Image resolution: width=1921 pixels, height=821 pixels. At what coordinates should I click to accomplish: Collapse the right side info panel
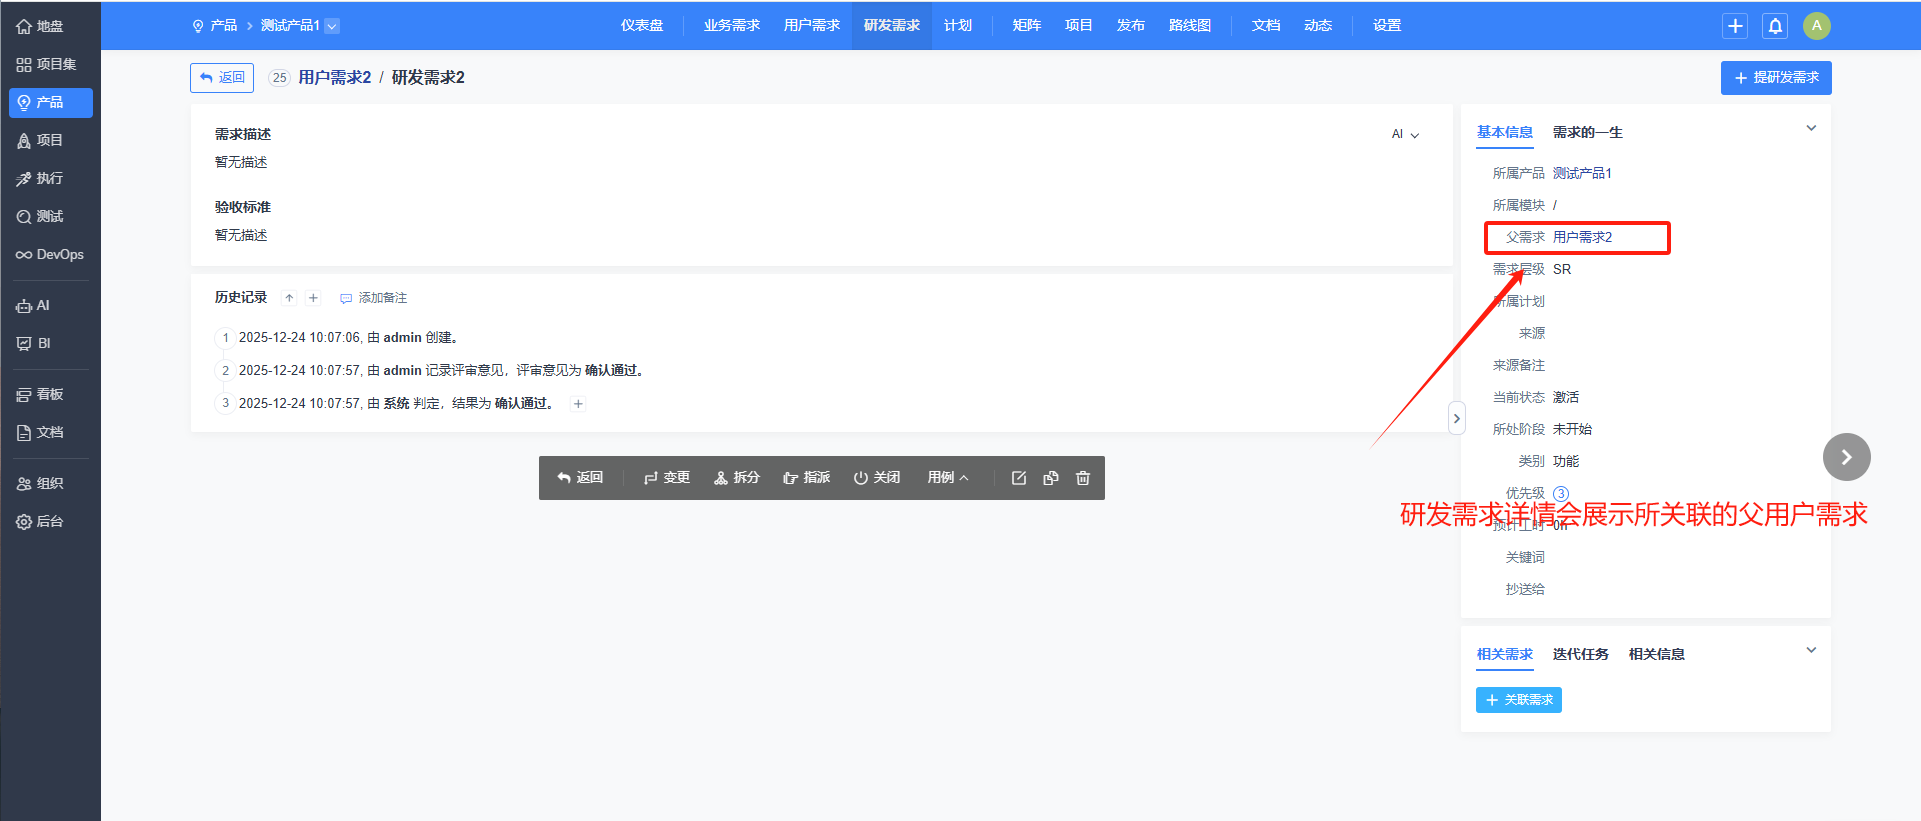[x=1456, y=418]
